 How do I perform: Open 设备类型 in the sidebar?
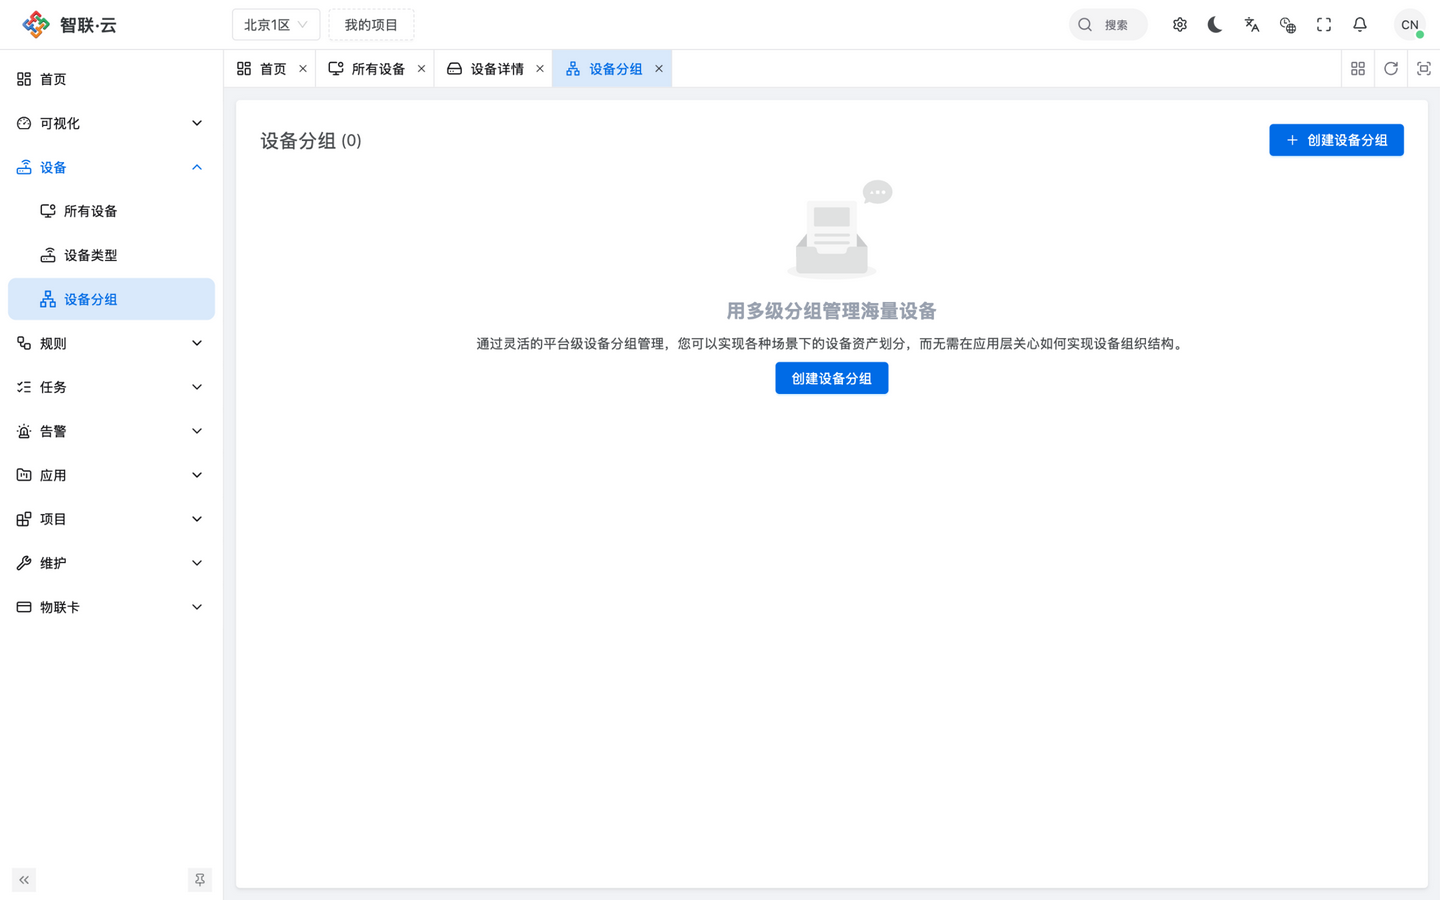(x=111, y=255)
